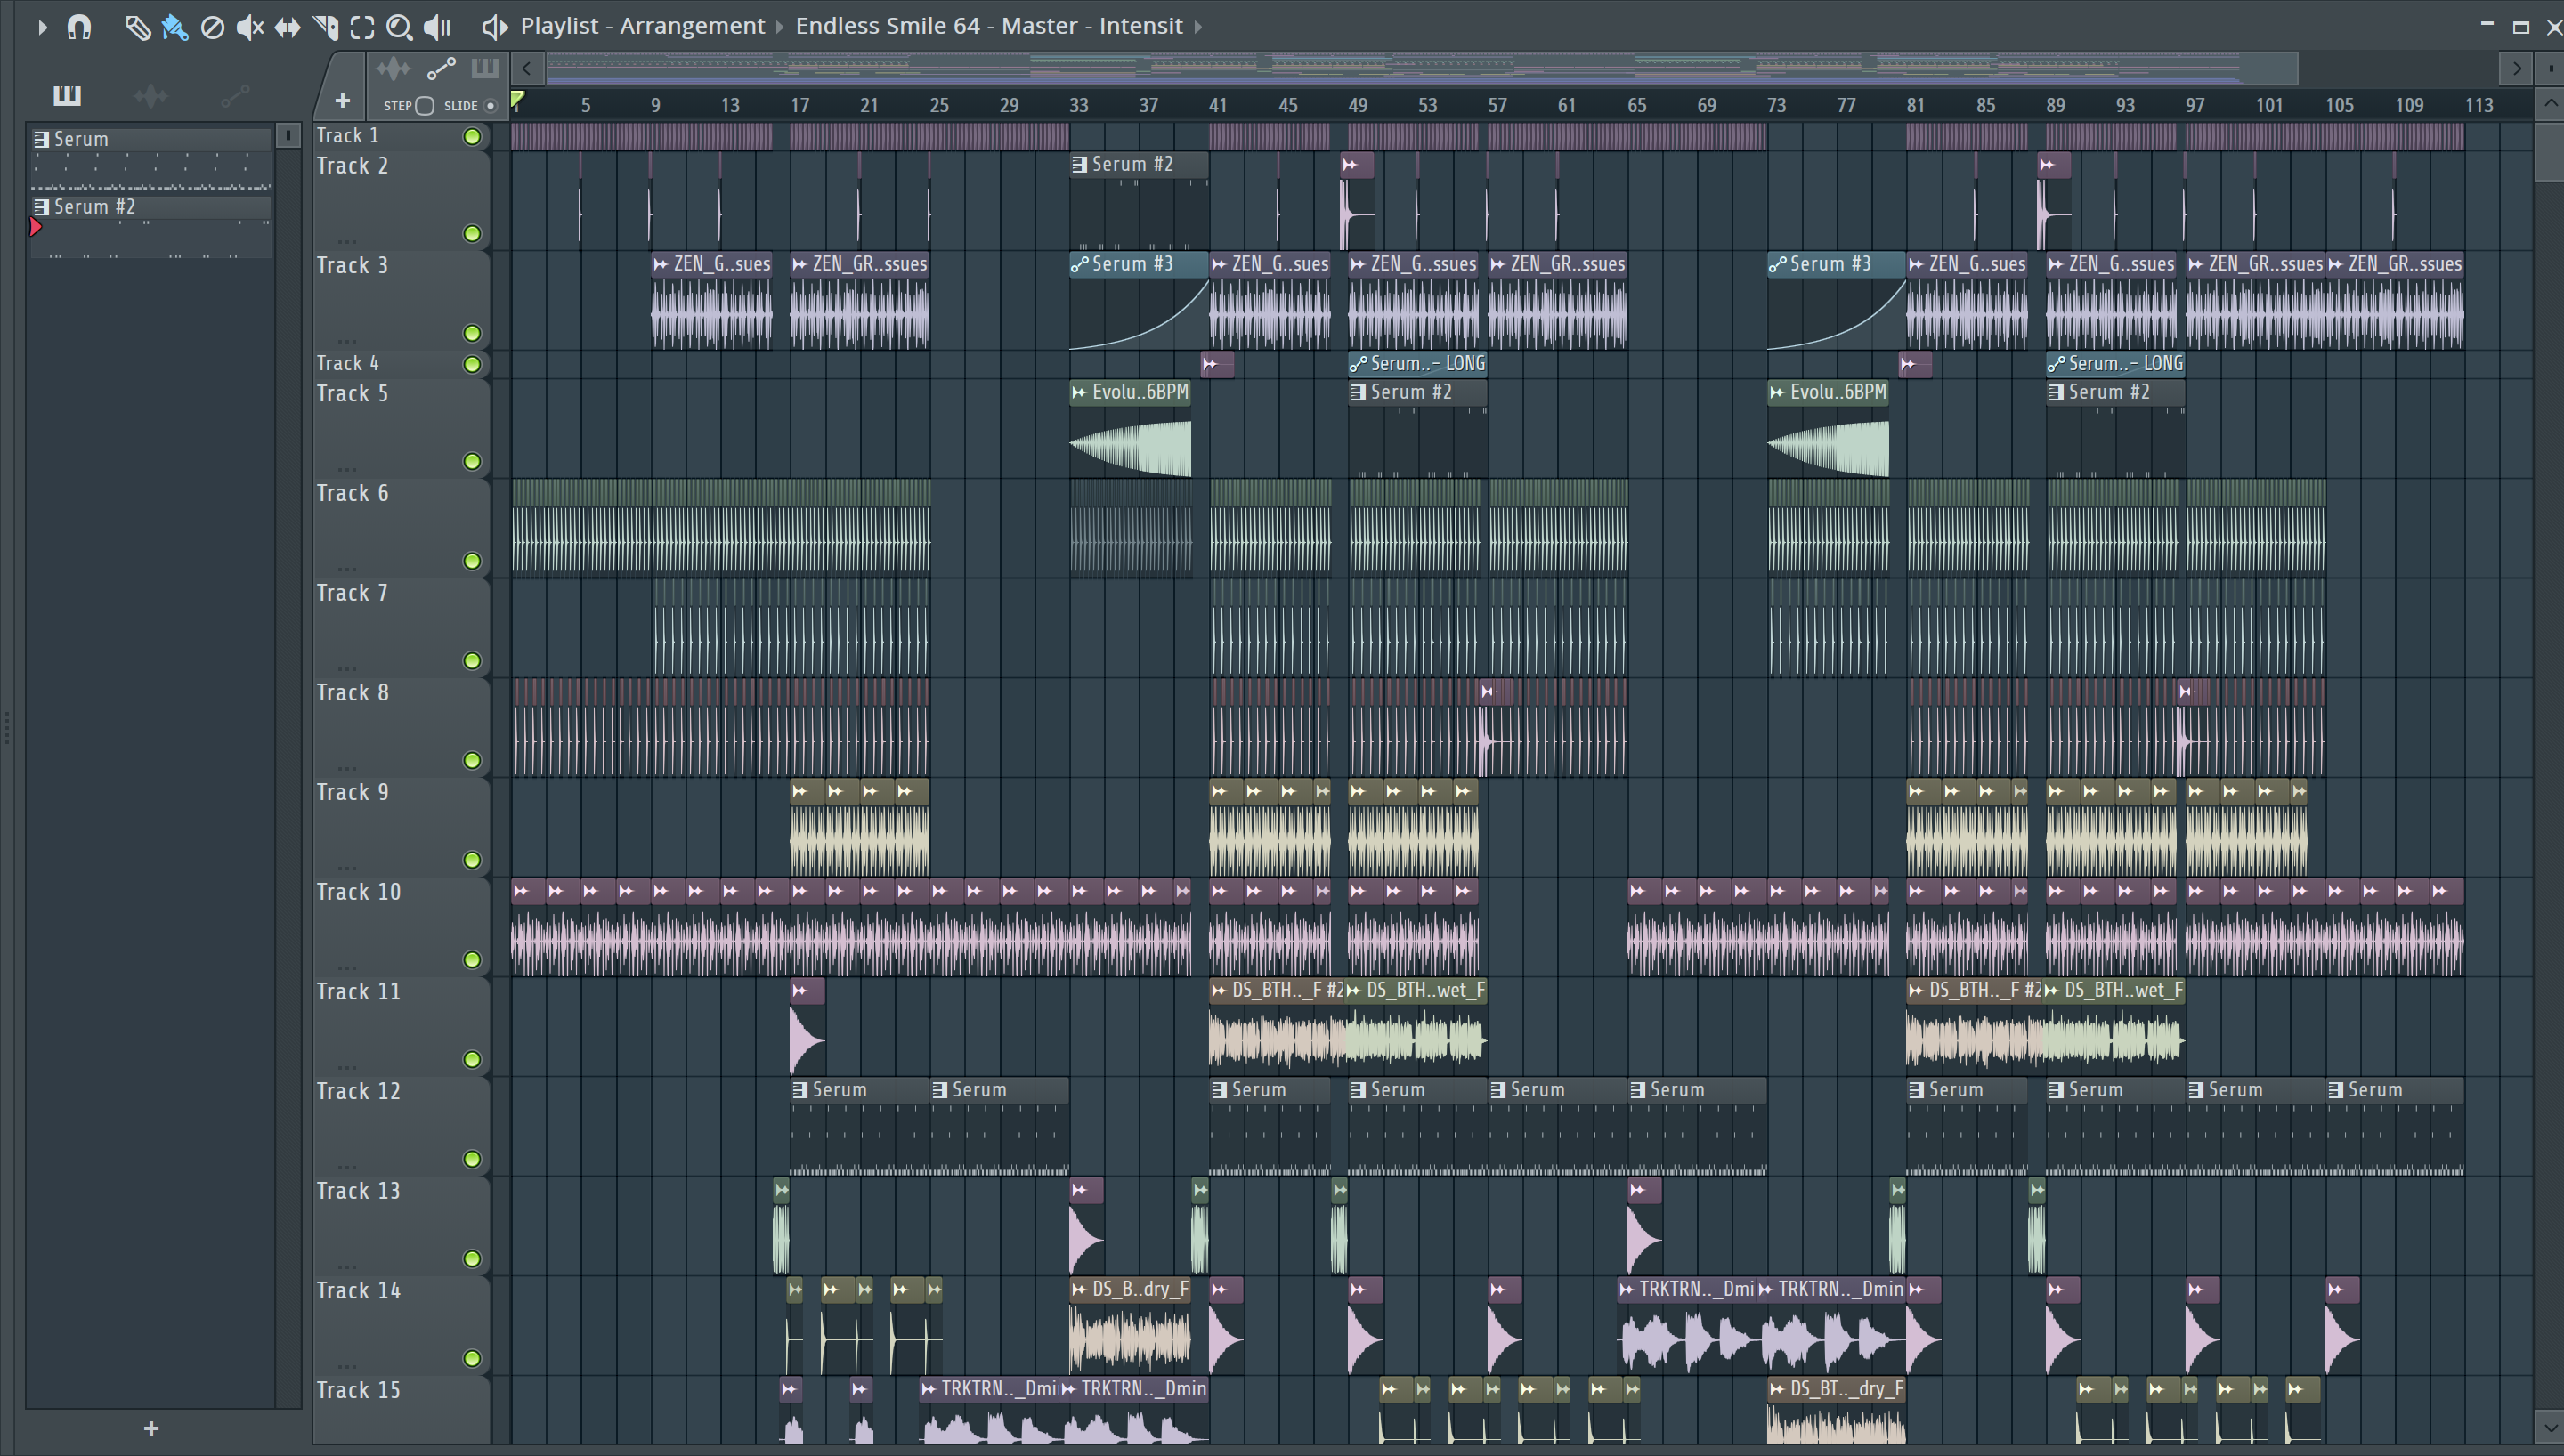Open menu icon of DS_BT.._dry_F clip on Track 15
The height and width of the screenshot is (1456, 2564).
[1777, 1388]
